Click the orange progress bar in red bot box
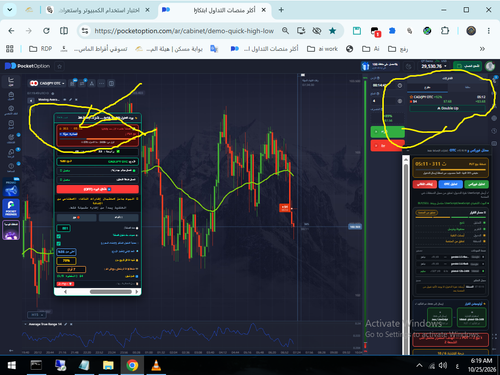Viewport: 500px width, 375px height. click(x=98, y=139)
